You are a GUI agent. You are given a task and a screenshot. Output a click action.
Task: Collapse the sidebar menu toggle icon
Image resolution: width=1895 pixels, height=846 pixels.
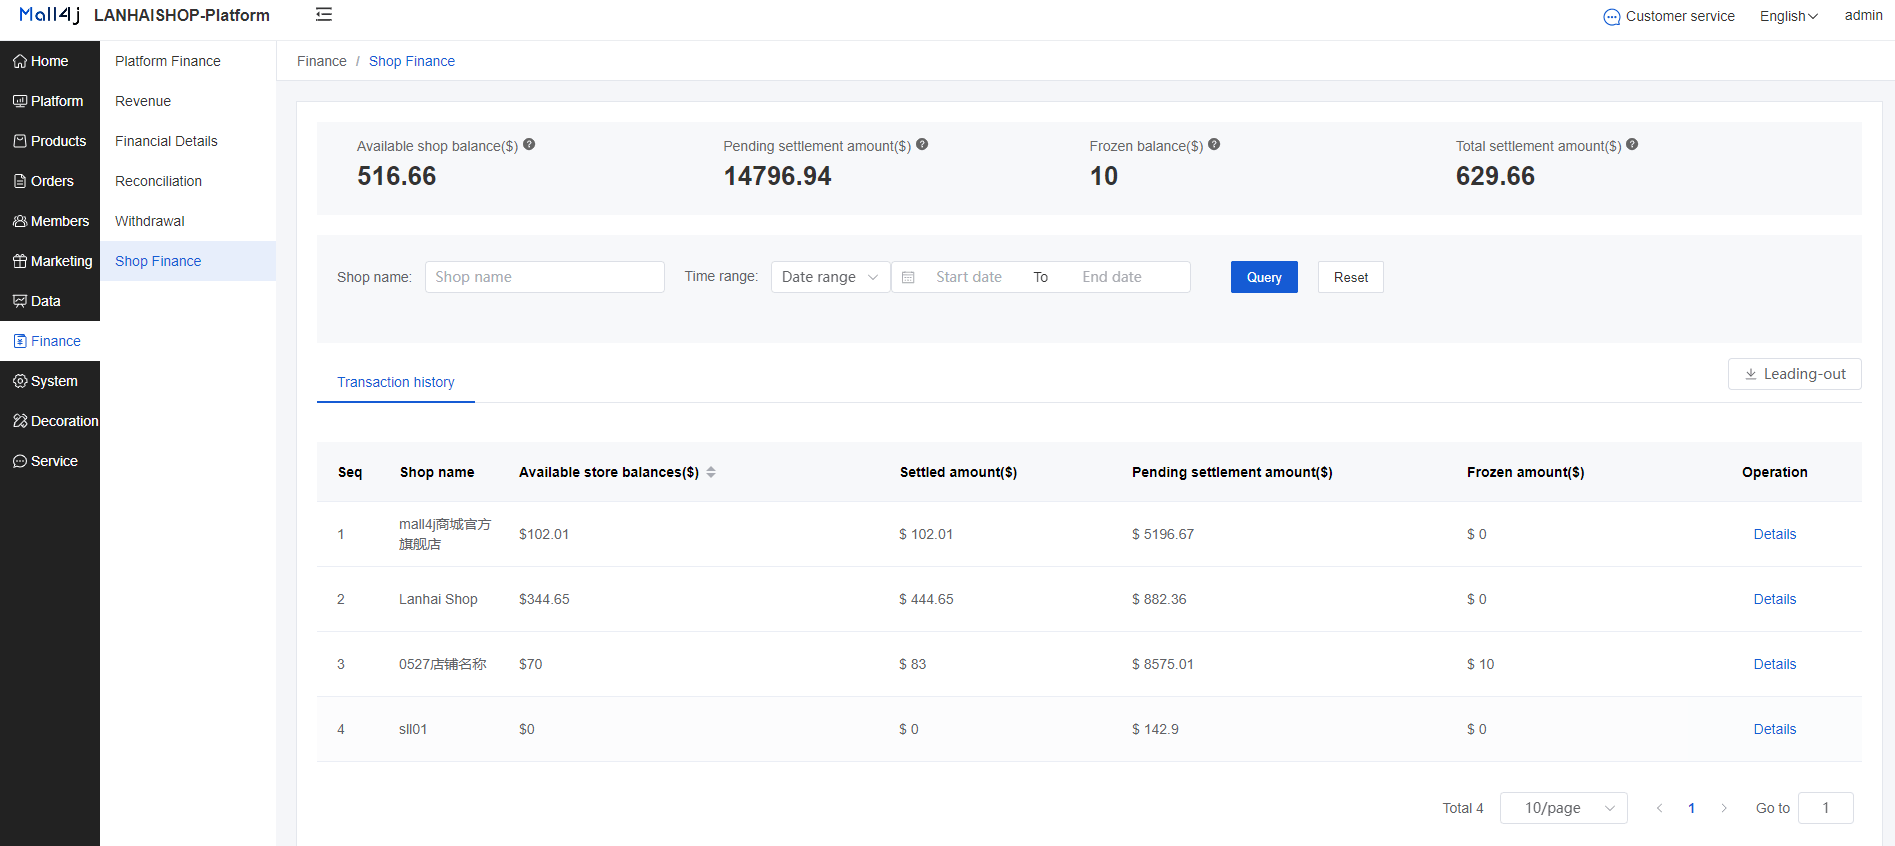coord(324,14)
